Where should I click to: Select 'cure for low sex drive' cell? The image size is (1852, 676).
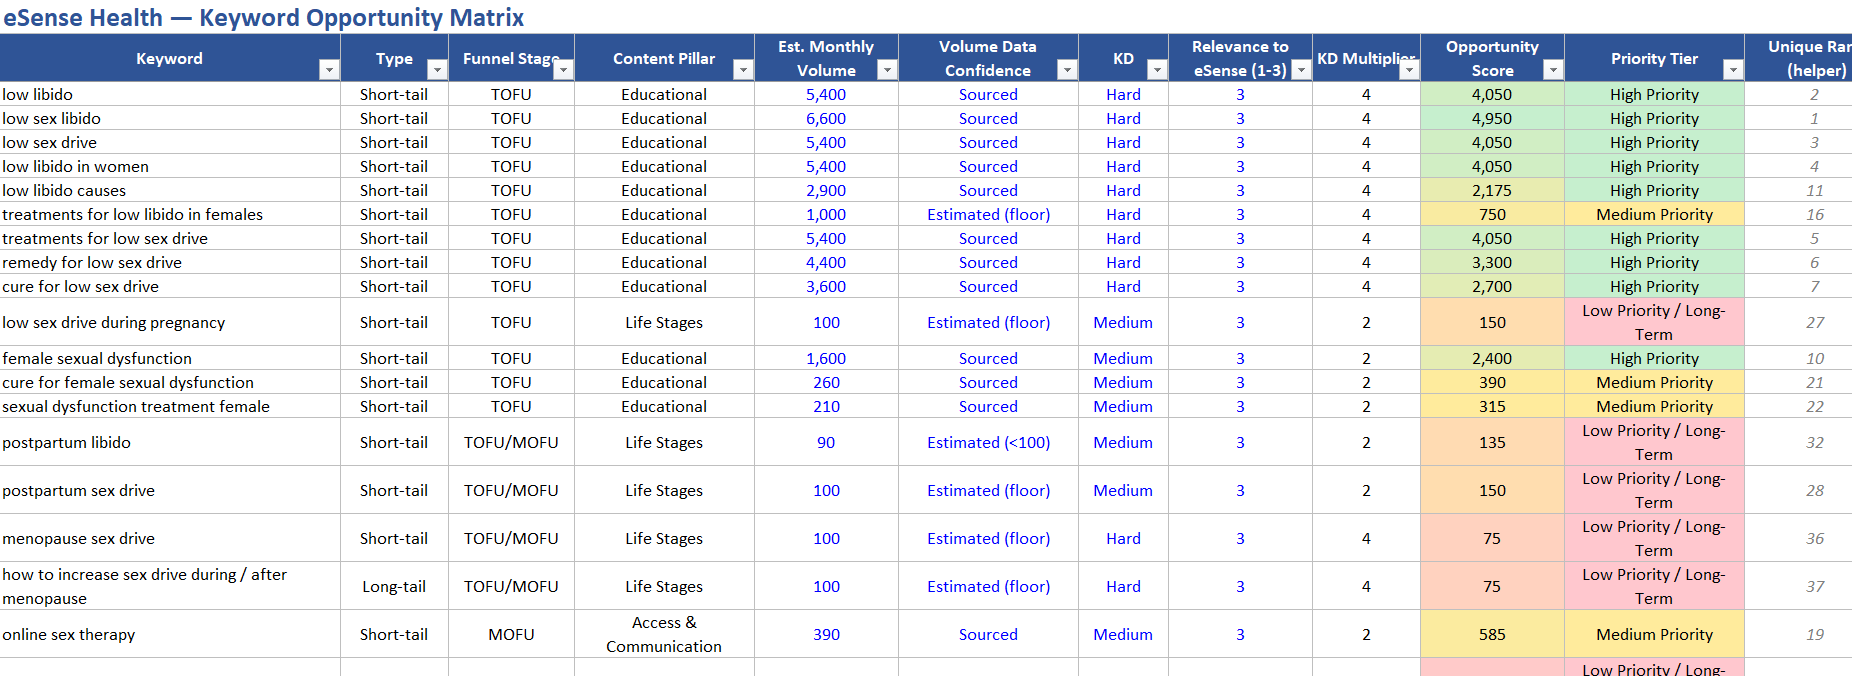(x=170, y=286)
